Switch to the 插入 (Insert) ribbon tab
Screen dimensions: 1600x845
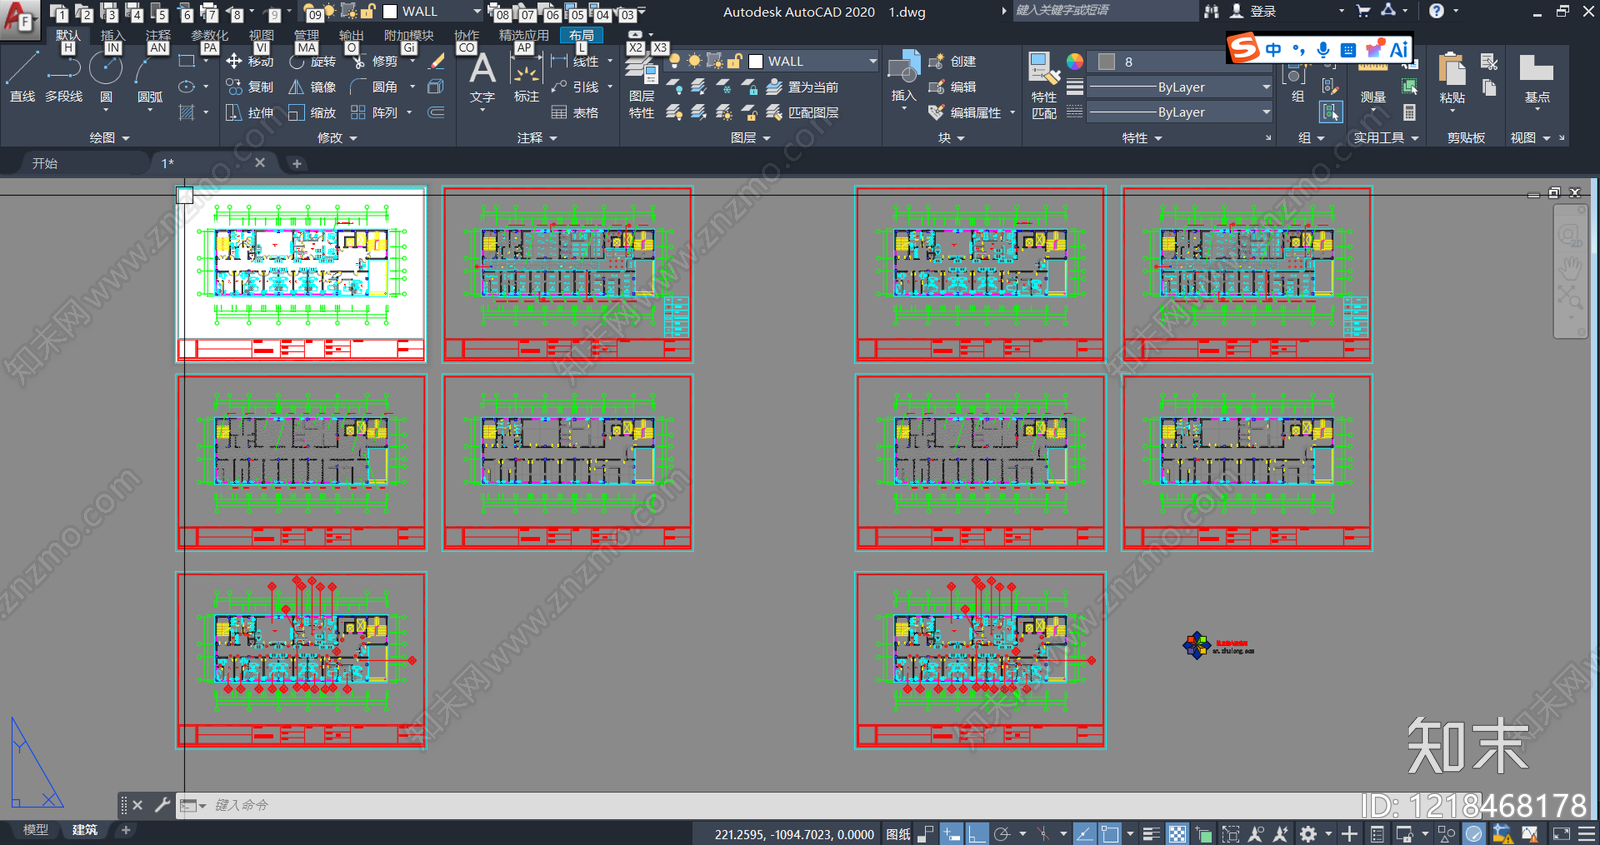click(113, 35)
